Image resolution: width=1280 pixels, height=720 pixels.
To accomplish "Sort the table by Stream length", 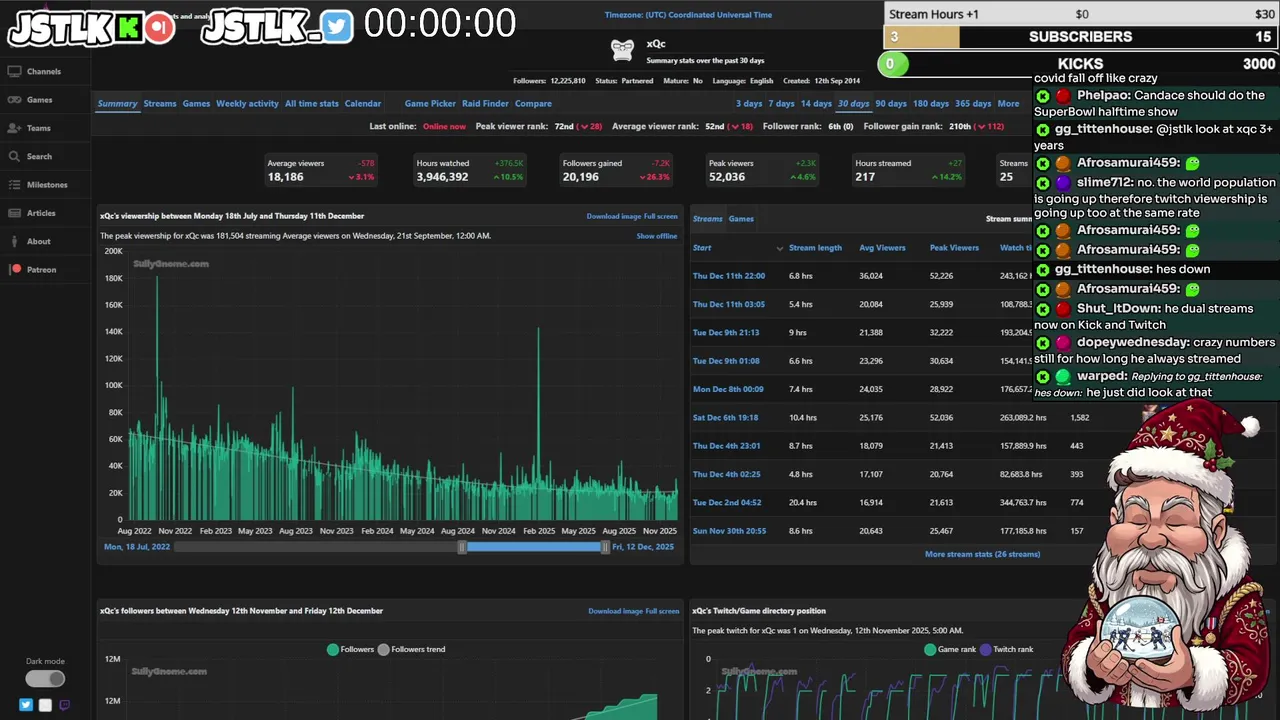I will [x=815, y=248].
